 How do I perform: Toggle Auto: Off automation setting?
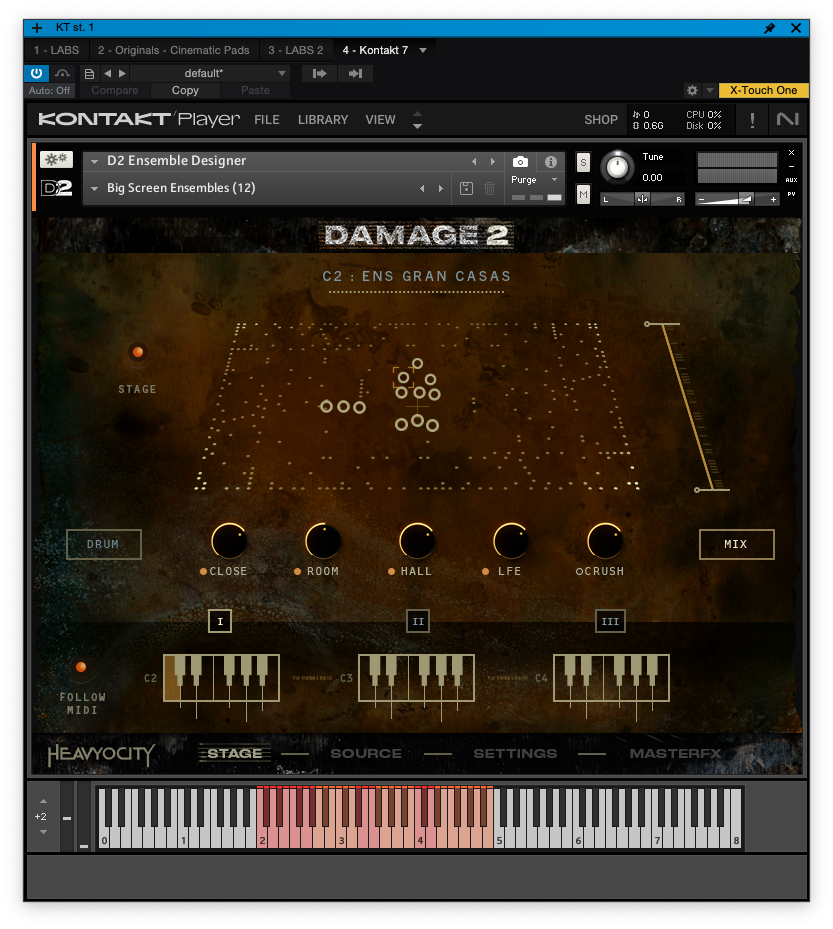coord(49,90)
